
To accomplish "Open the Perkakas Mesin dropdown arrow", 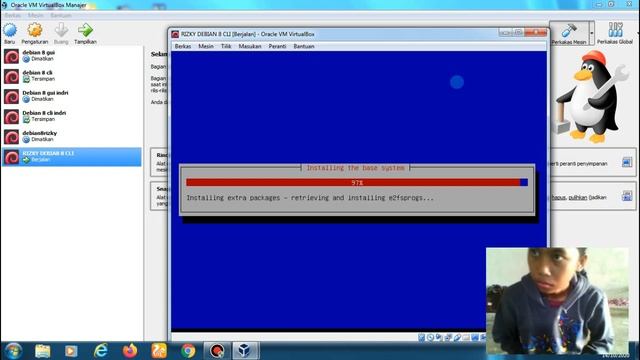I will (592, 33).
